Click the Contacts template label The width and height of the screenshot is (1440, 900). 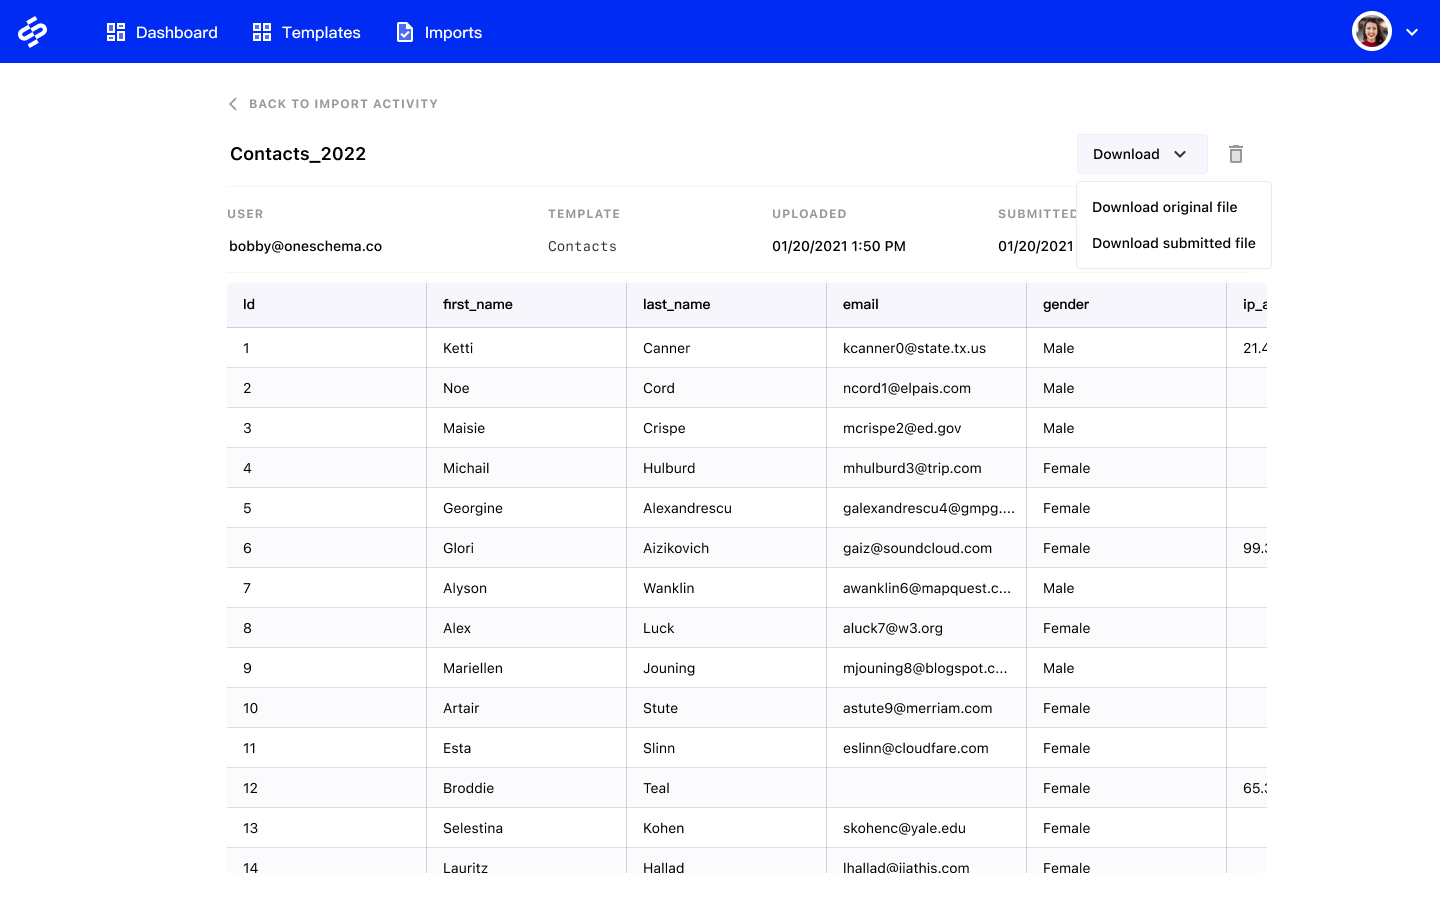[x=582, y=245]
